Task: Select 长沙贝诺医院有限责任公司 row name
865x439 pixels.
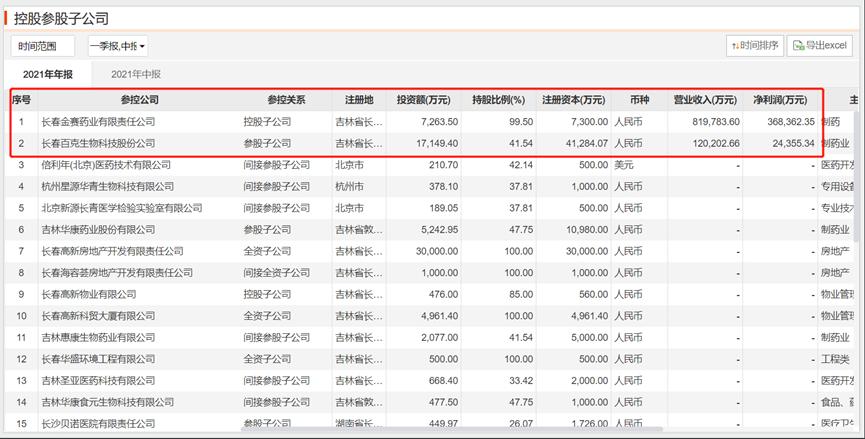Action: [98, 424]
